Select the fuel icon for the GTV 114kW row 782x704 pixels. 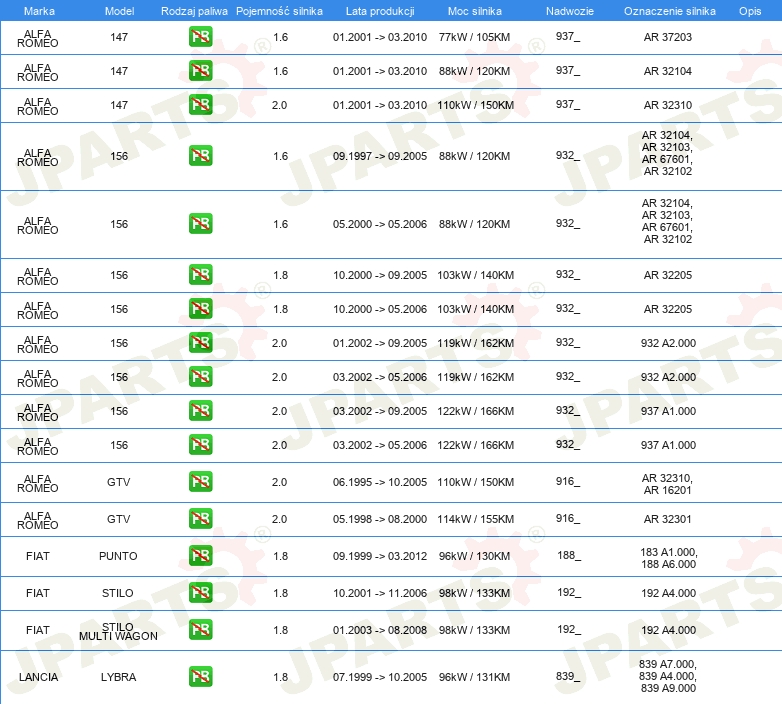point(200,519)
